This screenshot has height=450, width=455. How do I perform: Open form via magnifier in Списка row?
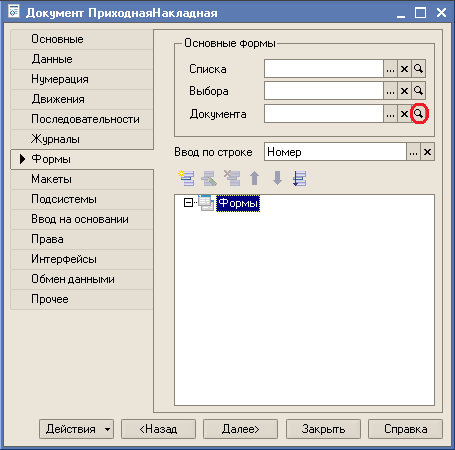pyautogui.click(x=418, y=69)
